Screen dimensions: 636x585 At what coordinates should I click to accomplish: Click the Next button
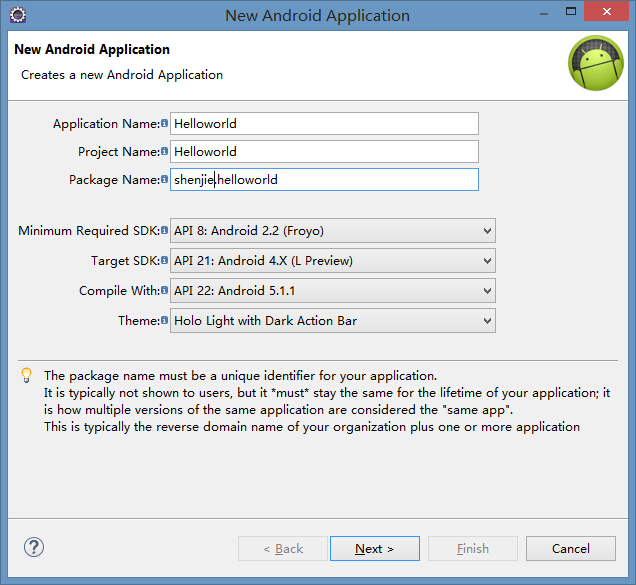tap(375, 548)
